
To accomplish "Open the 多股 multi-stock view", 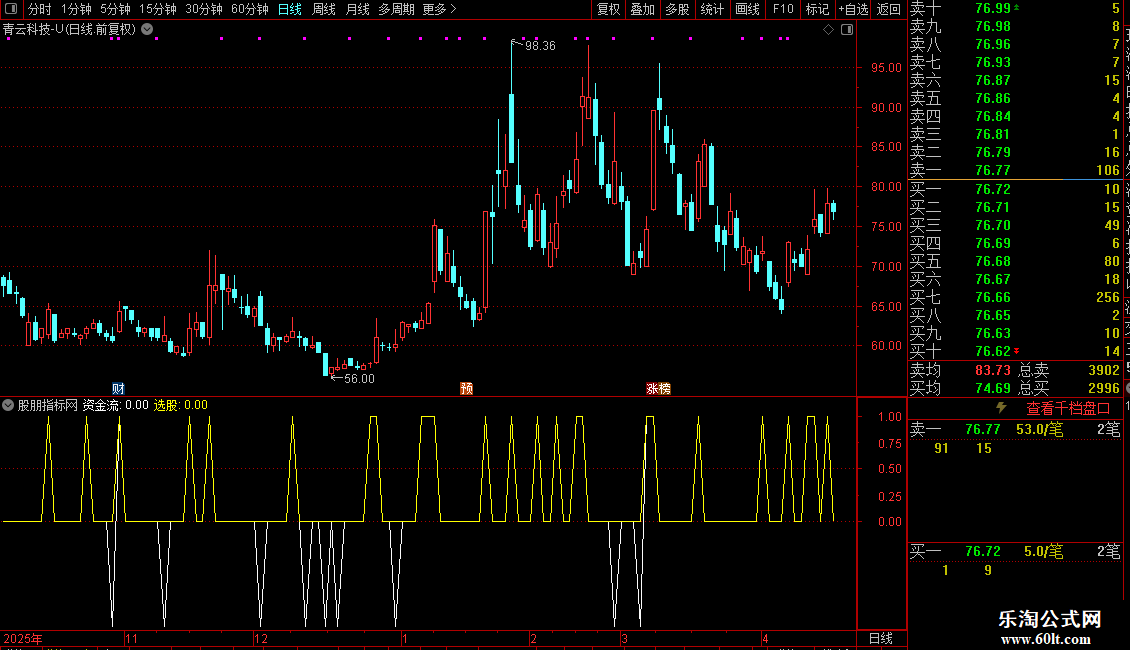I will tap(677, 9).
